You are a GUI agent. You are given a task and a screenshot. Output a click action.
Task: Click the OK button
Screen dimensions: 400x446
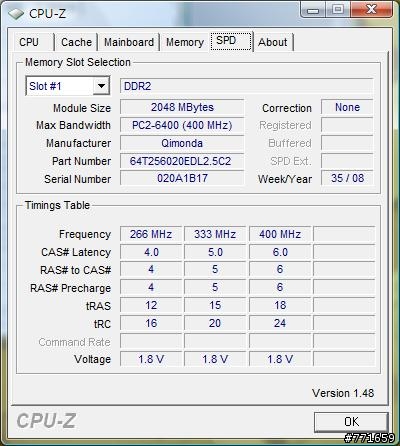coord(351,422)
